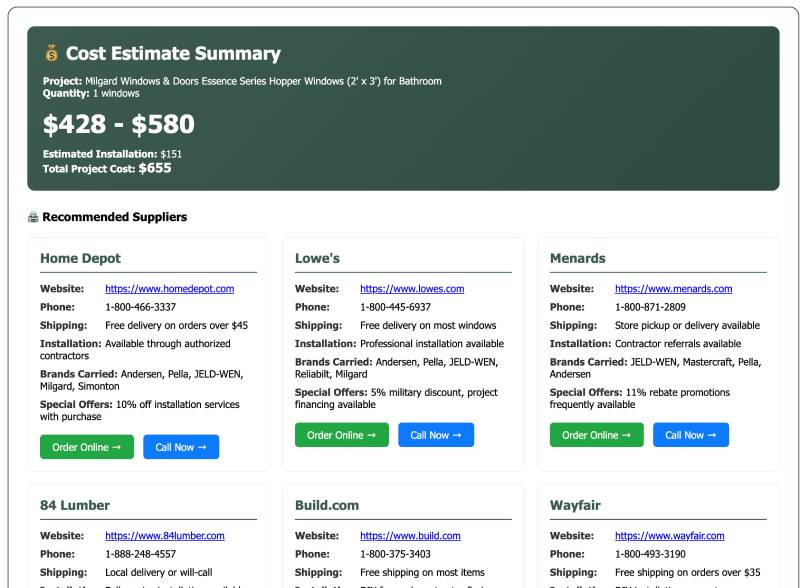
Task: Click Home Depot Brands Carried list
Action: [x=142, y=380]
